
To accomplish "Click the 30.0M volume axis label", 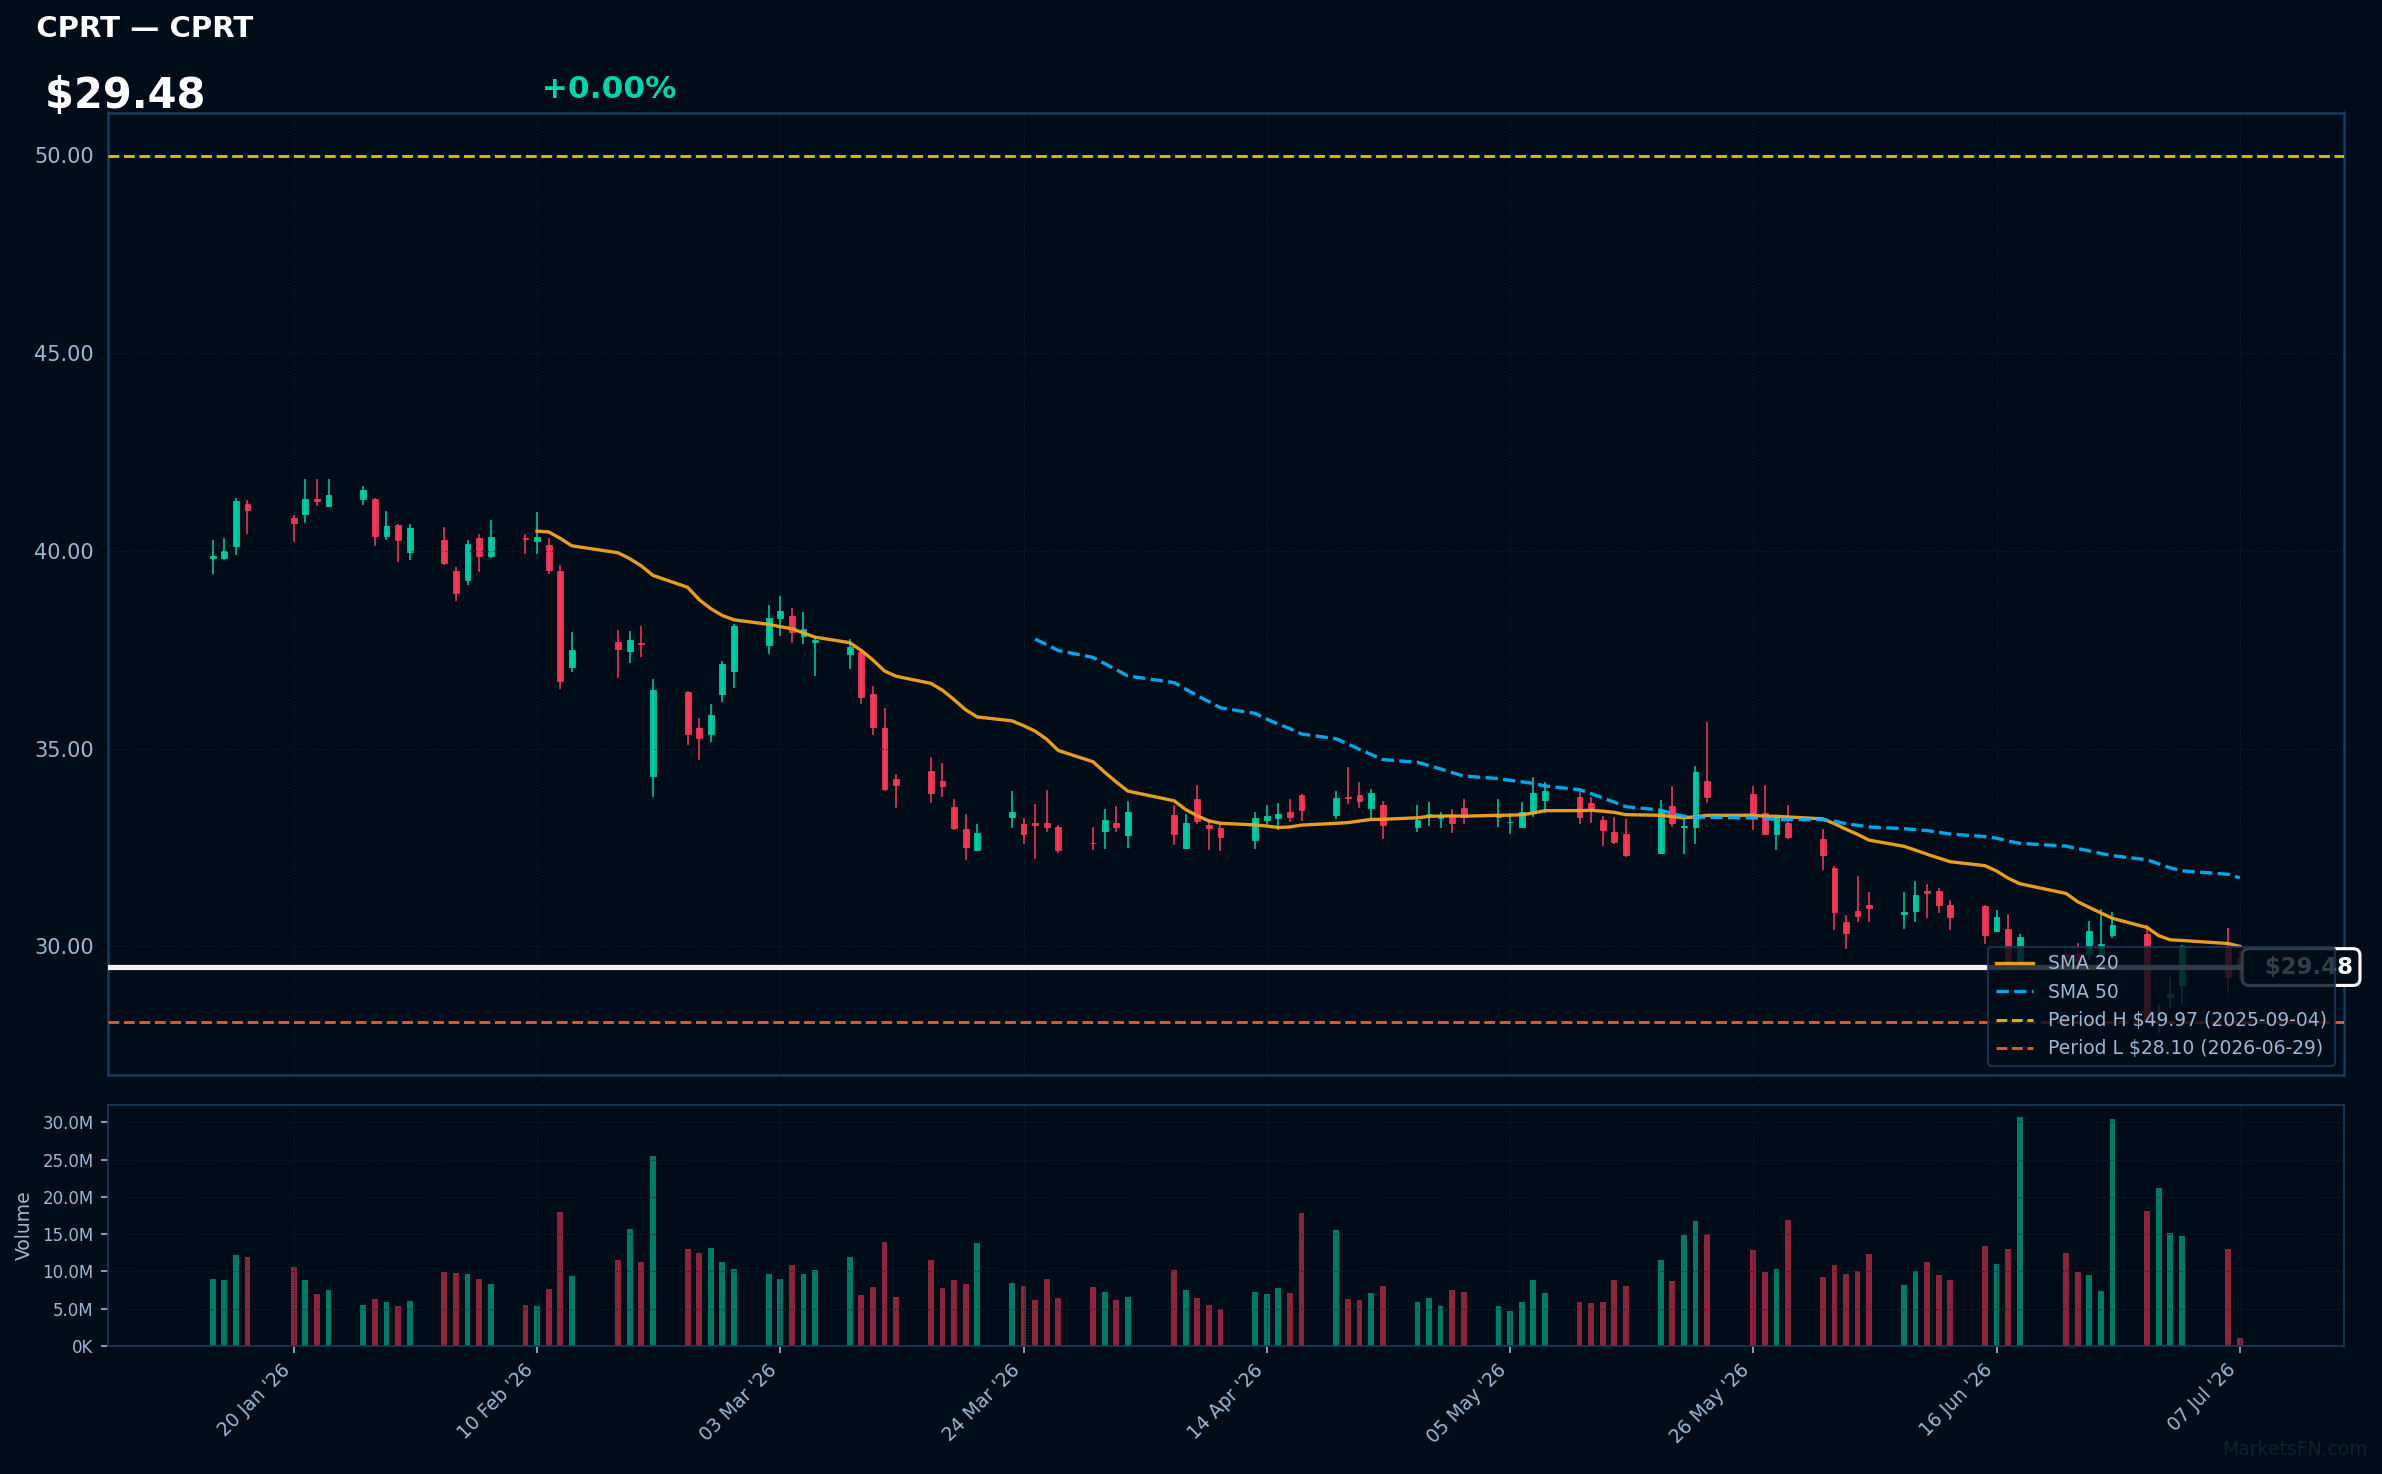I will coord(68,1123).
